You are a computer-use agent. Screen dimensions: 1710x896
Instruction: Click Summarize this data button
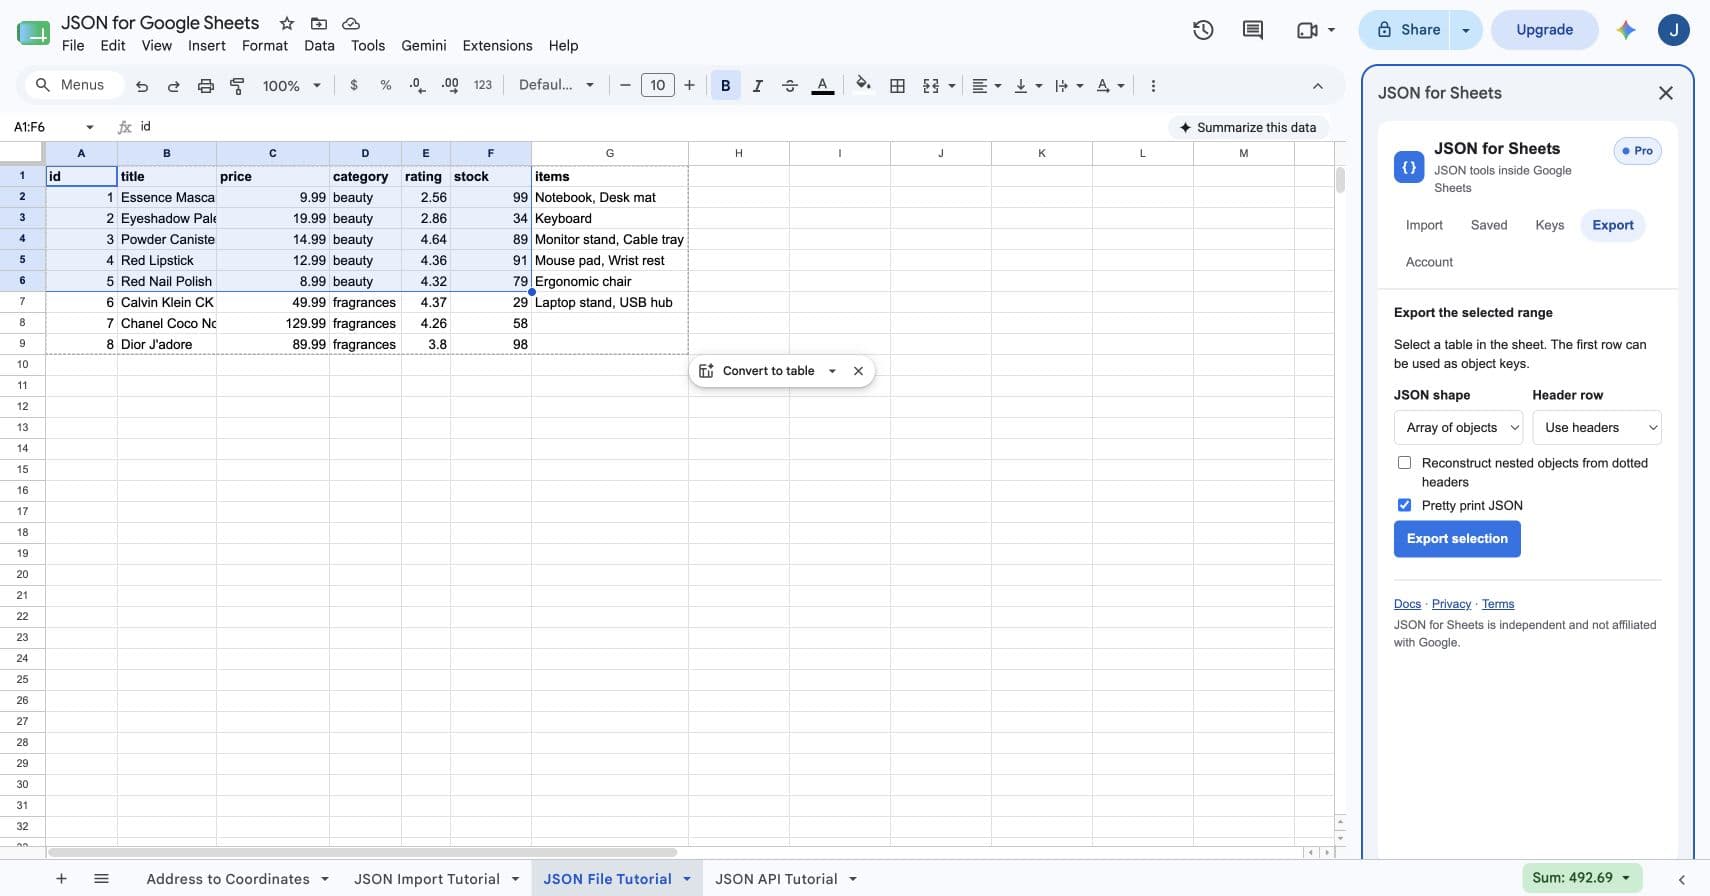(x=1248, y=128)
